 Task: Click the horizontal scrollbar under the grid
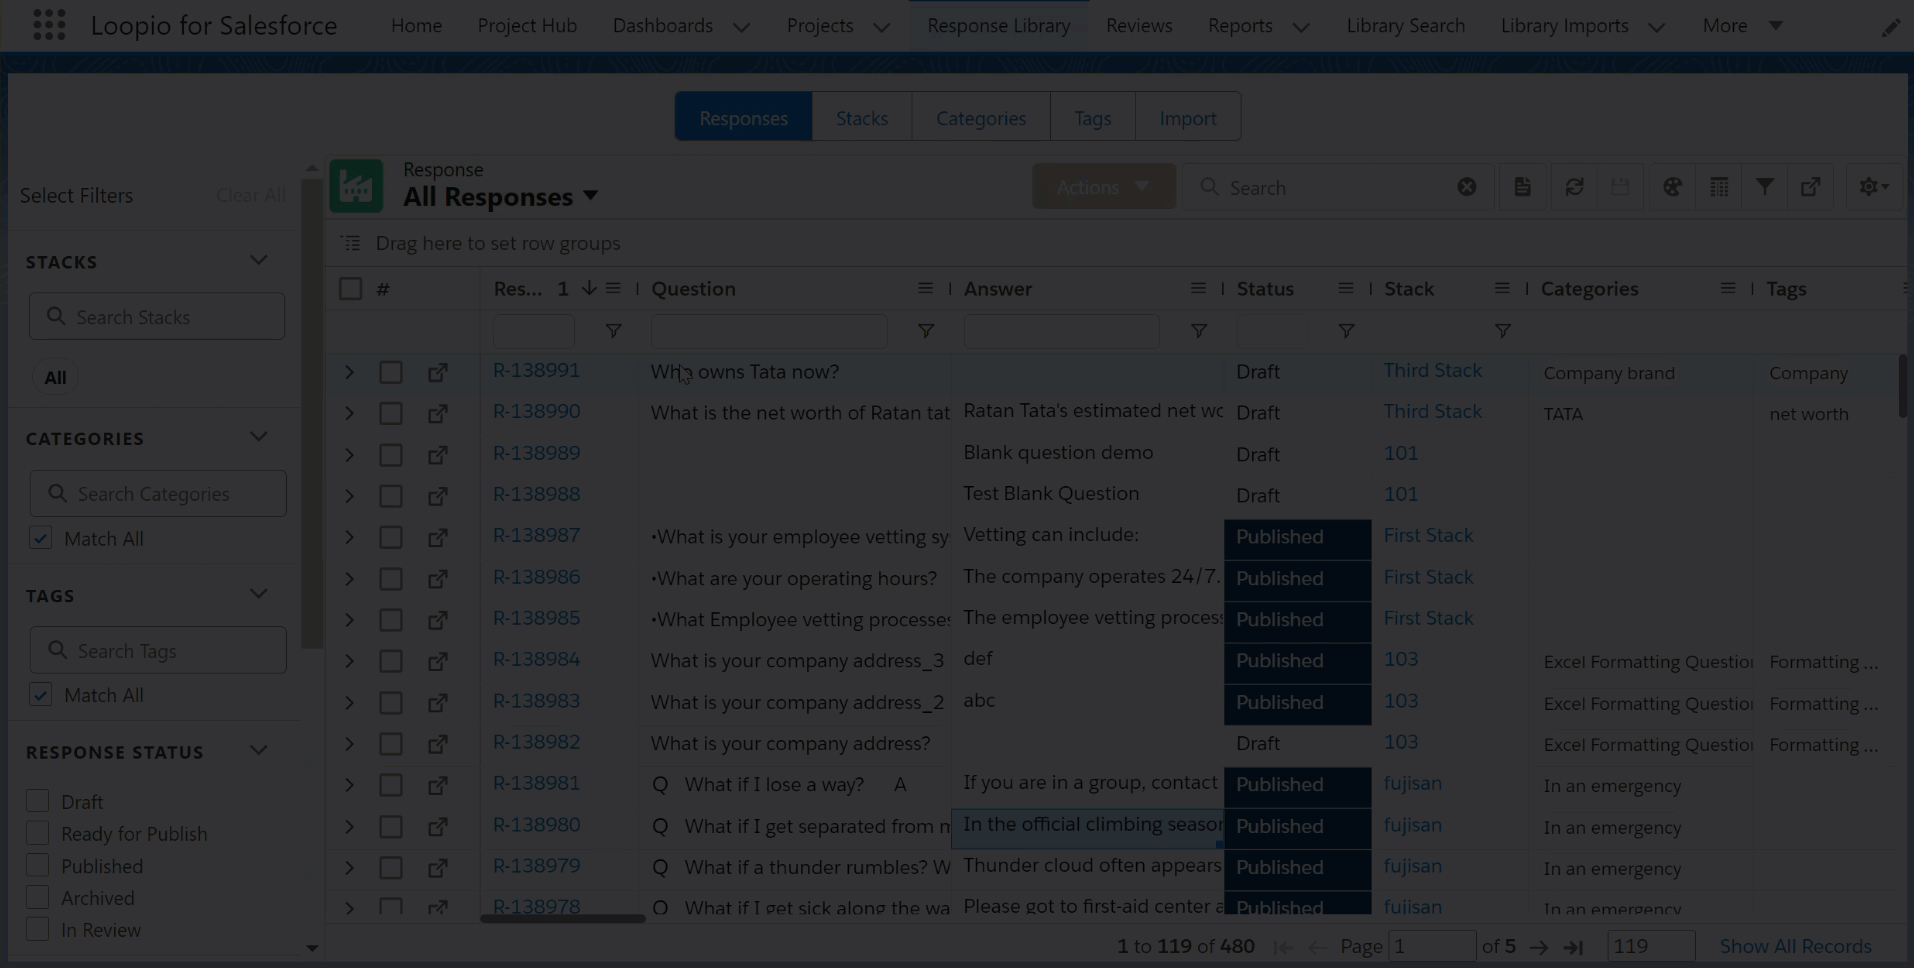tap(562, 918)
